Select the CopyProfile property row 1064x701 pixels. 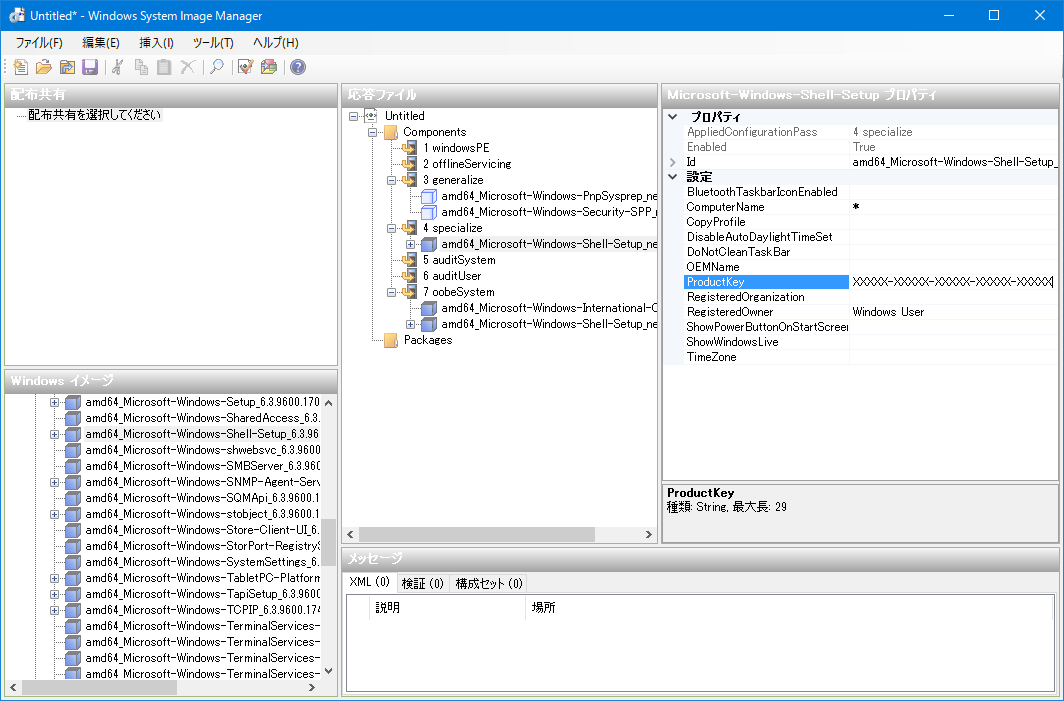coord(871,222)
